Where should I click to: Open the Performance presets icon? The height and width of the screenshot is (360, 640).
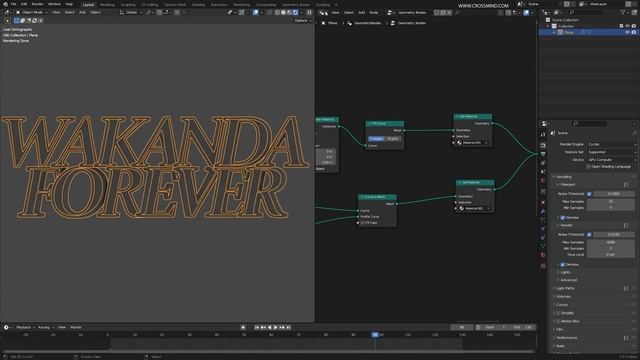click(x=627, y=338)
